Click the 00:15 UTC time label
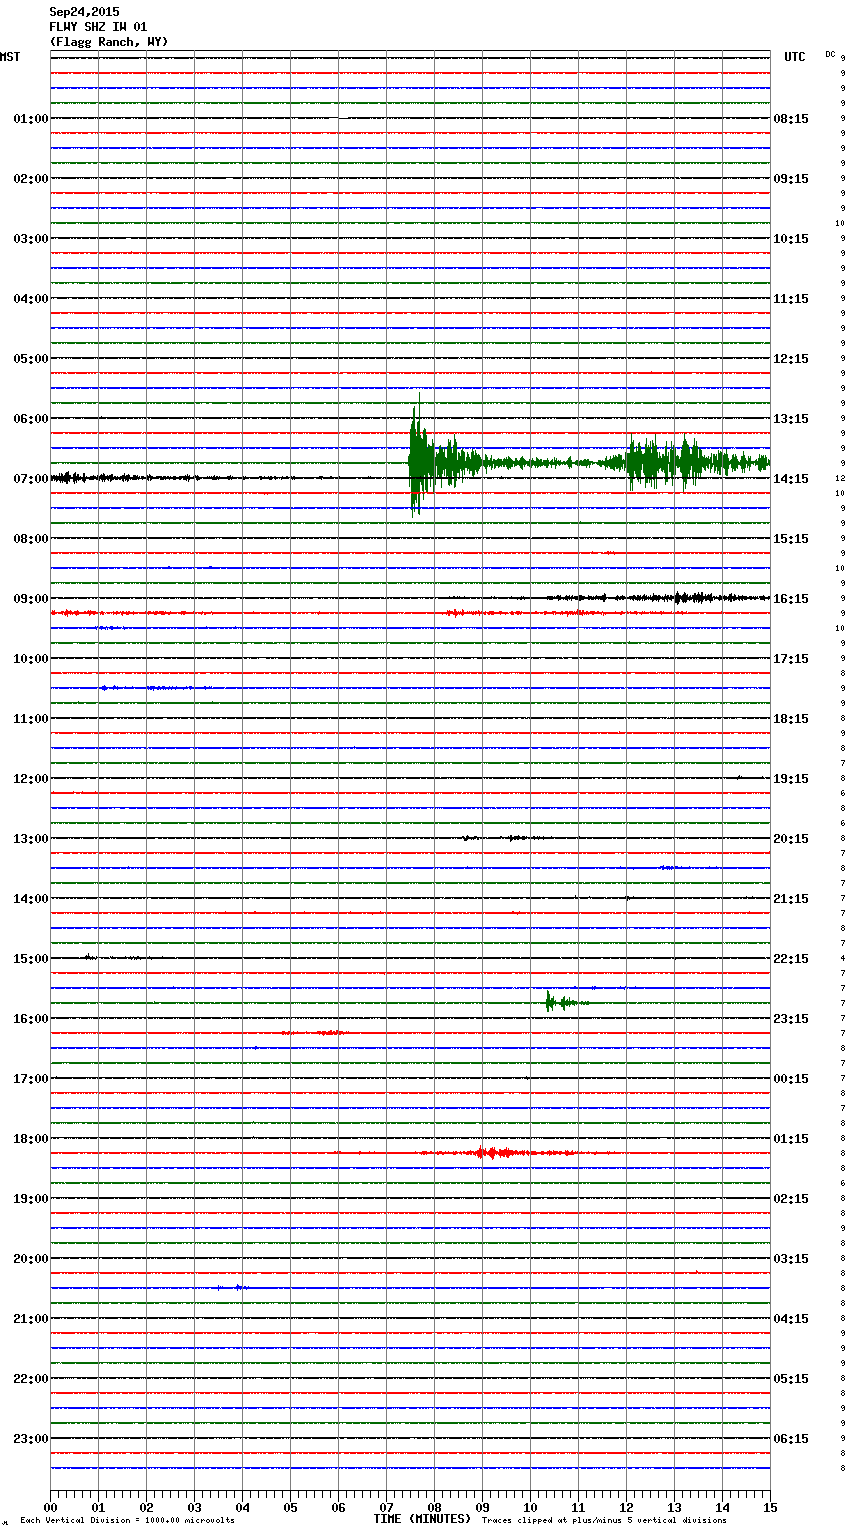The image size is (850, 1534). (791, 1079)
